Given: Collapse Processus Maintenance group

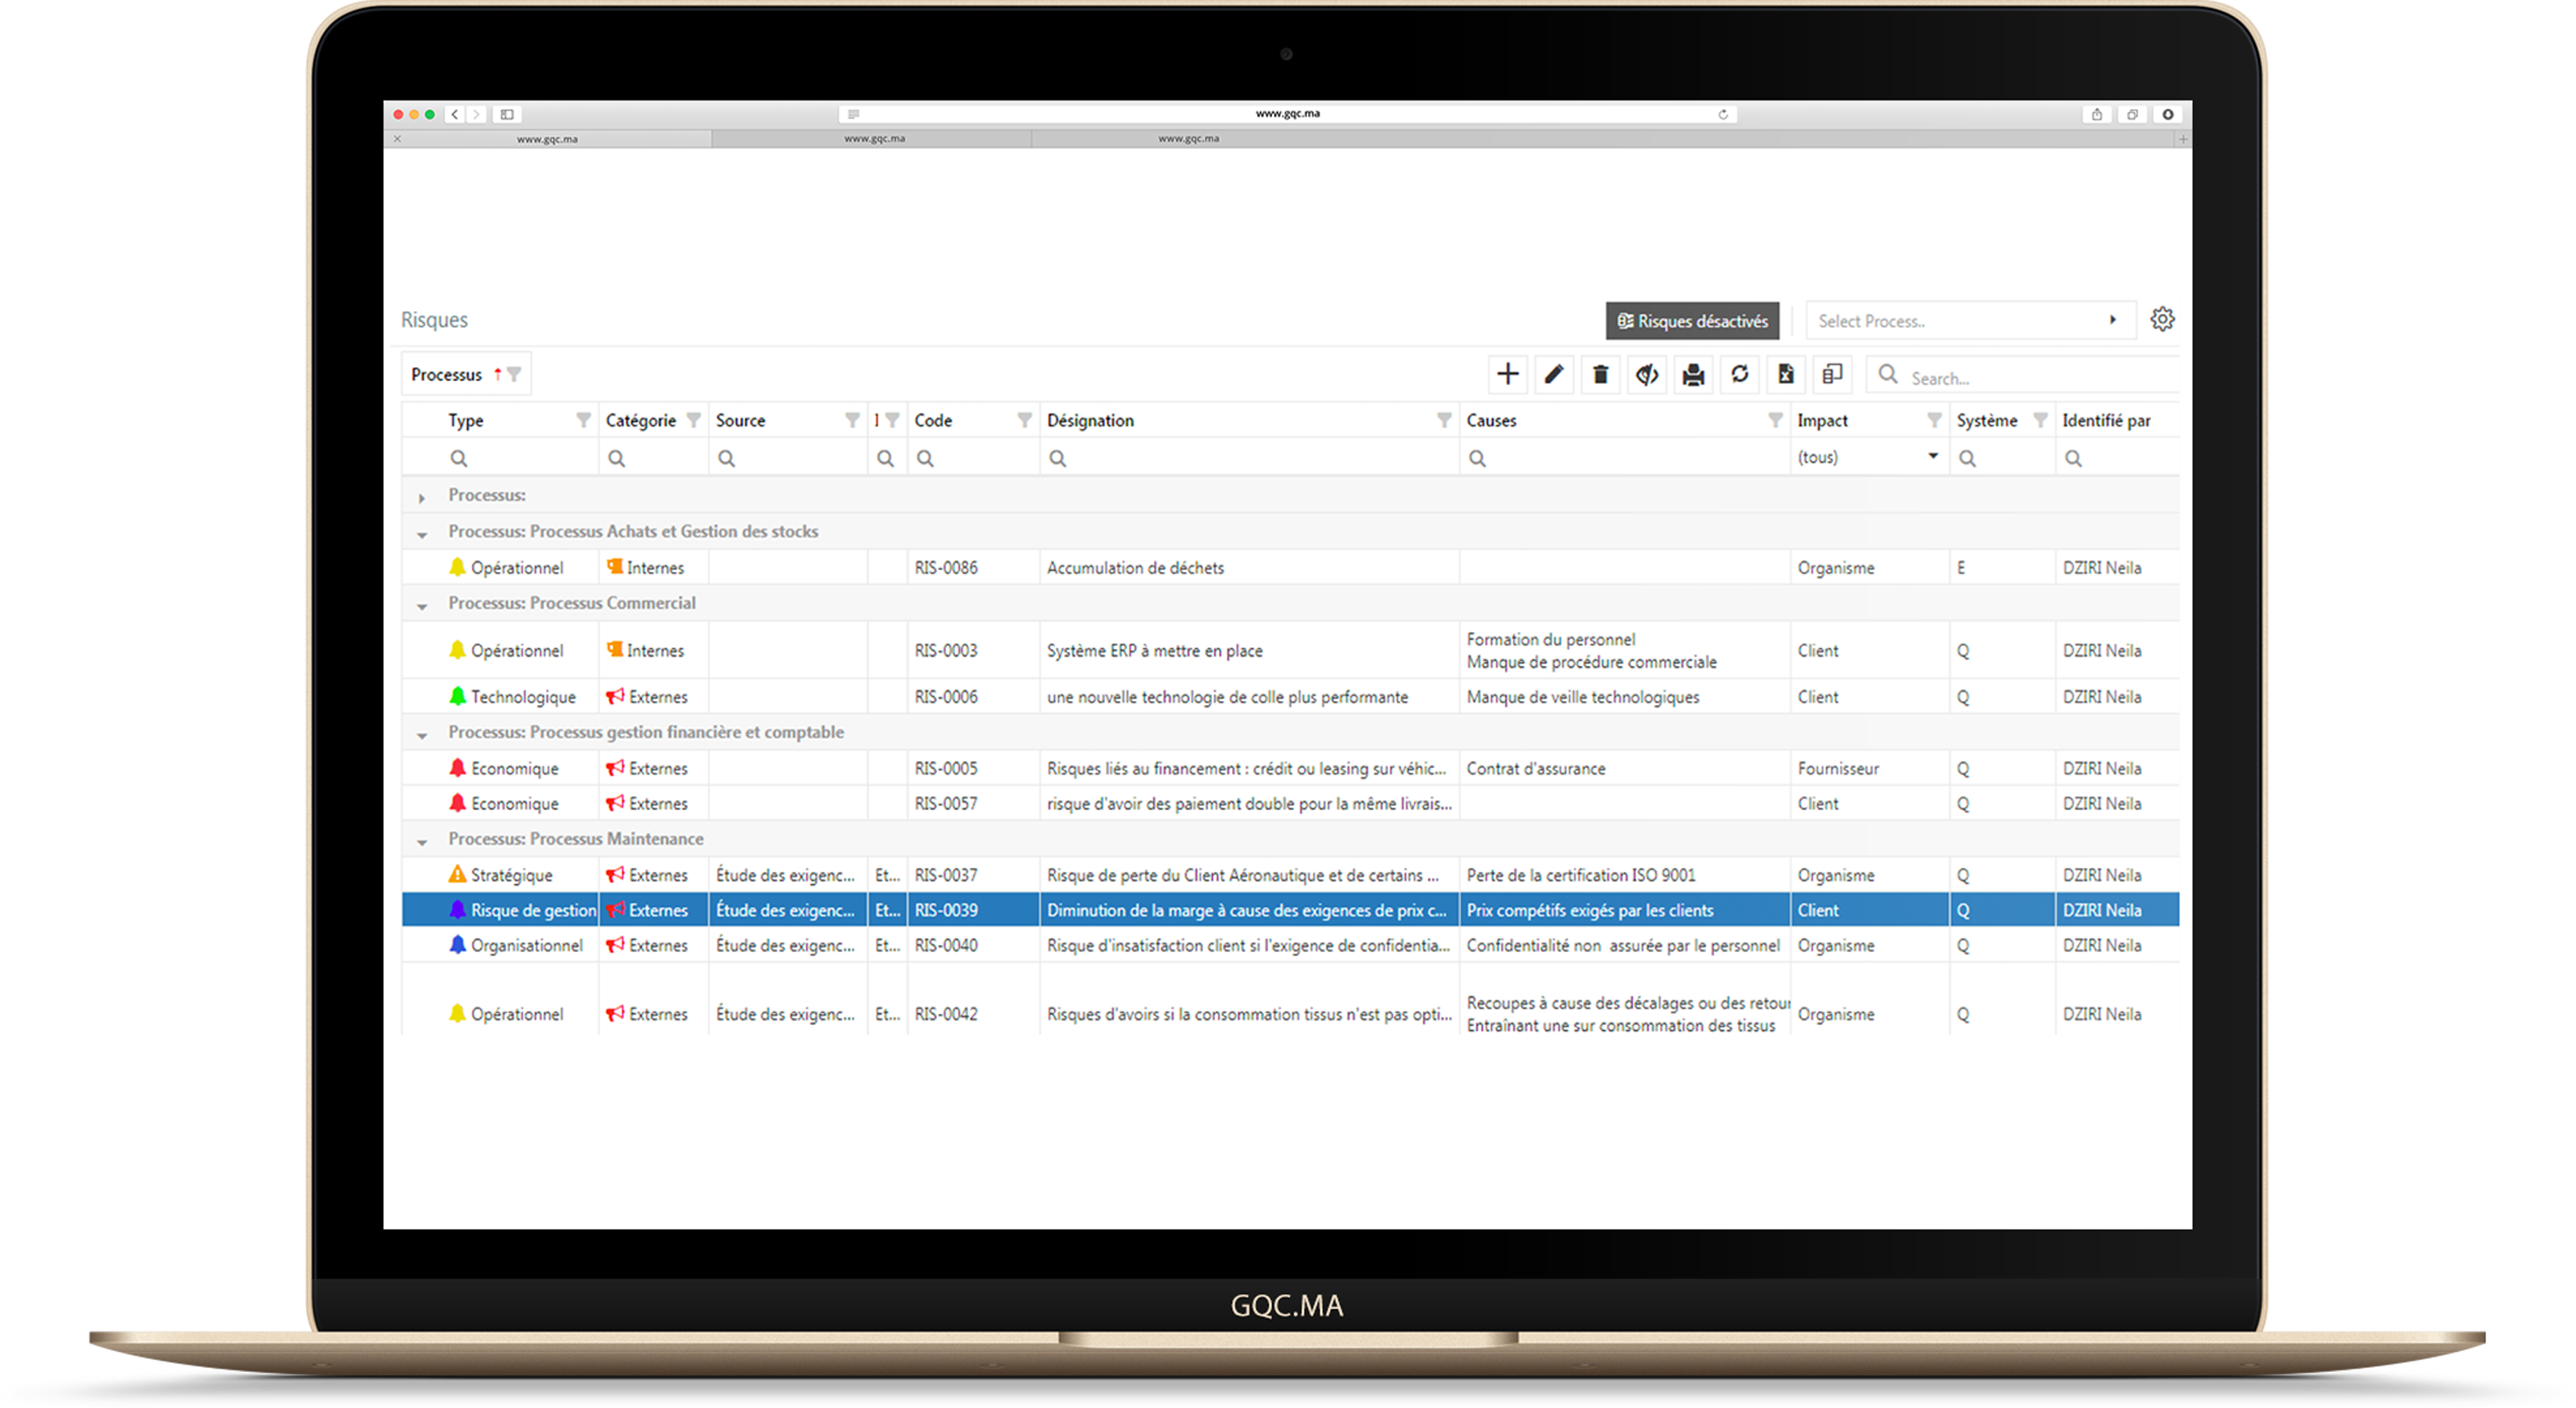Looking at the screenshot, I should [x=422, y=841].
